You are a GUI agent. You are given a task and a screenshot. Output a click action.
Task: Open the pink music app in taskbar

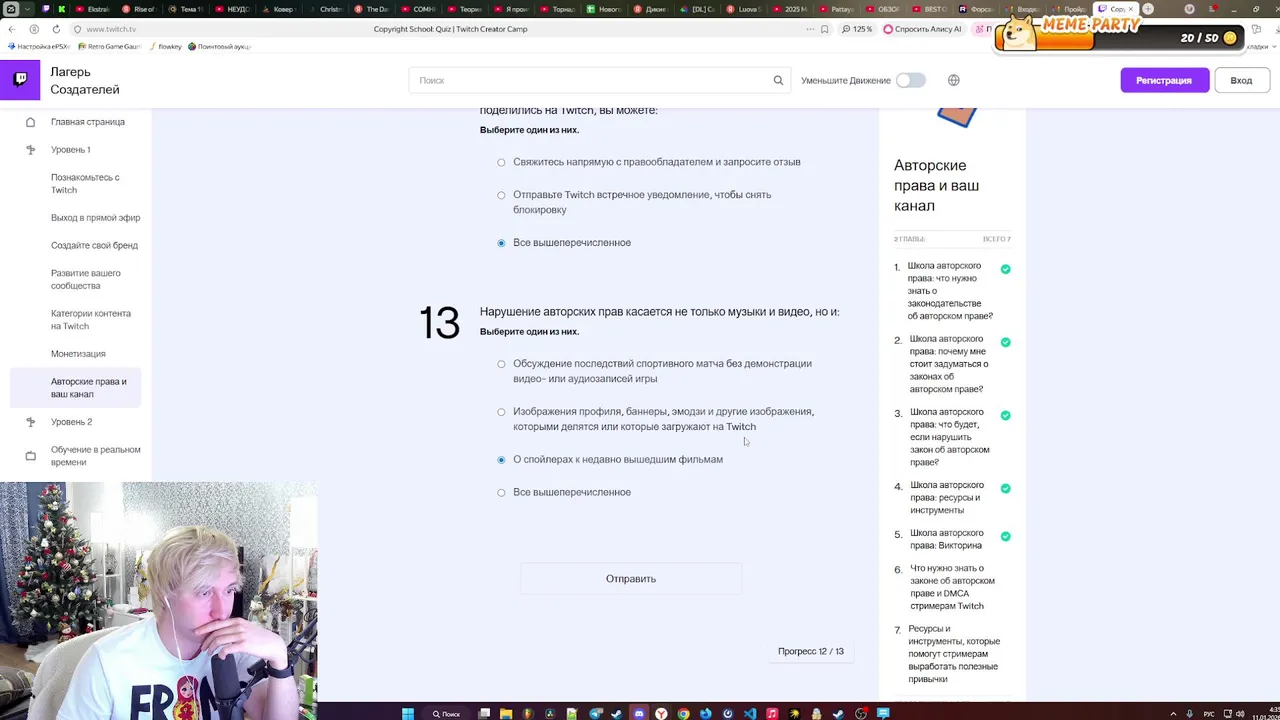click(x=772, y=713)
